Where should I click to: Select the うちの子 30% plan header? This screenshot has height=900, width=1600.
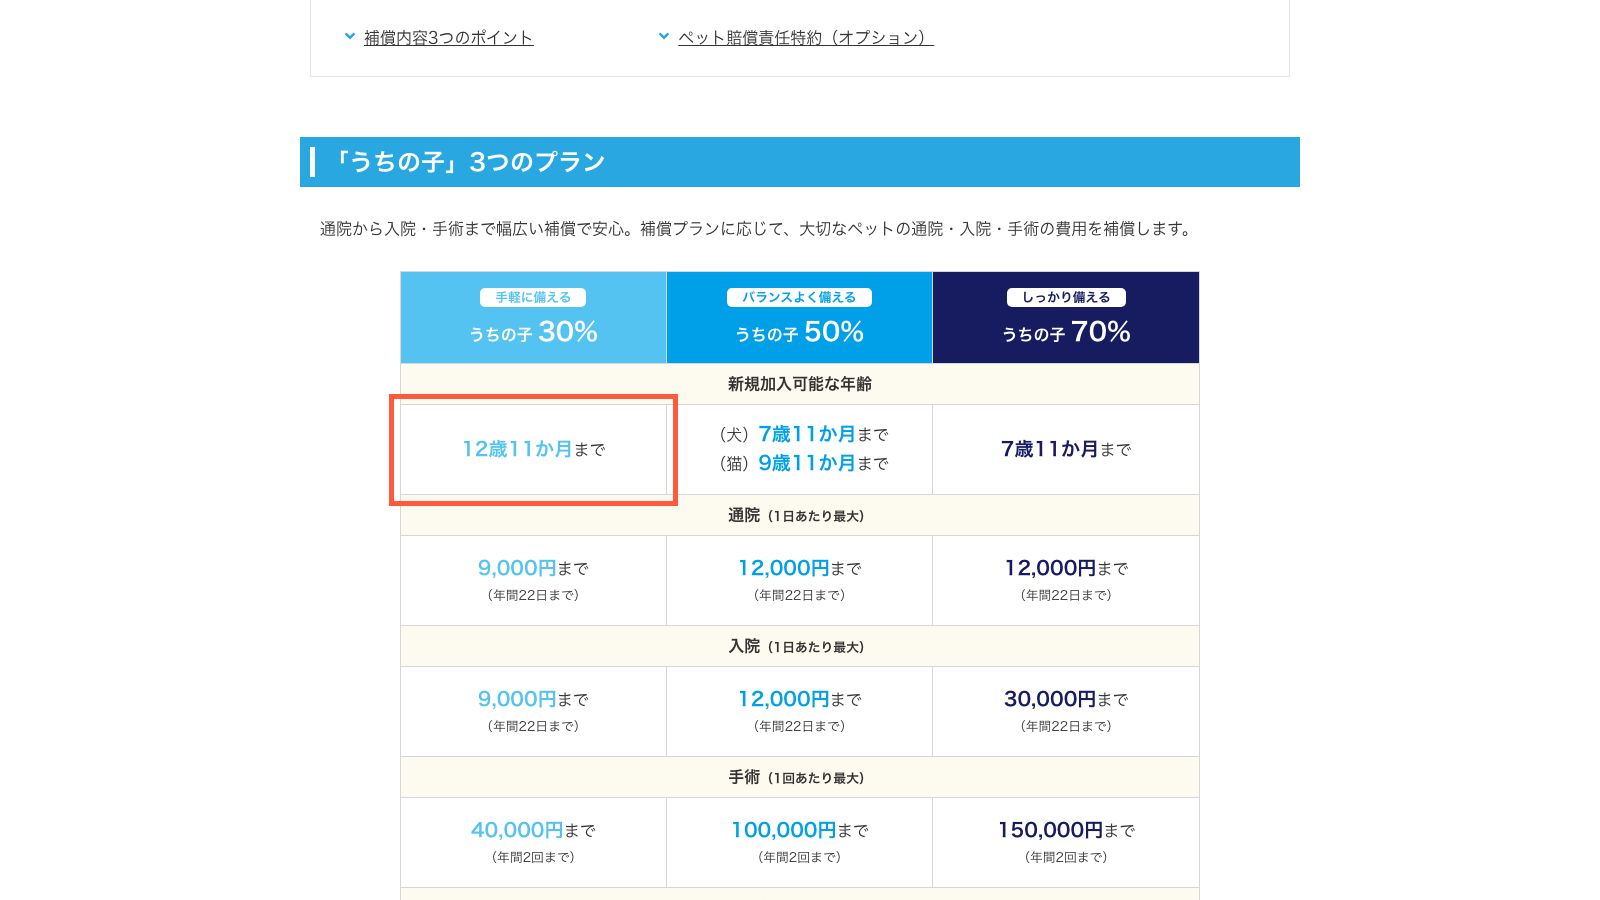[533, 317]
